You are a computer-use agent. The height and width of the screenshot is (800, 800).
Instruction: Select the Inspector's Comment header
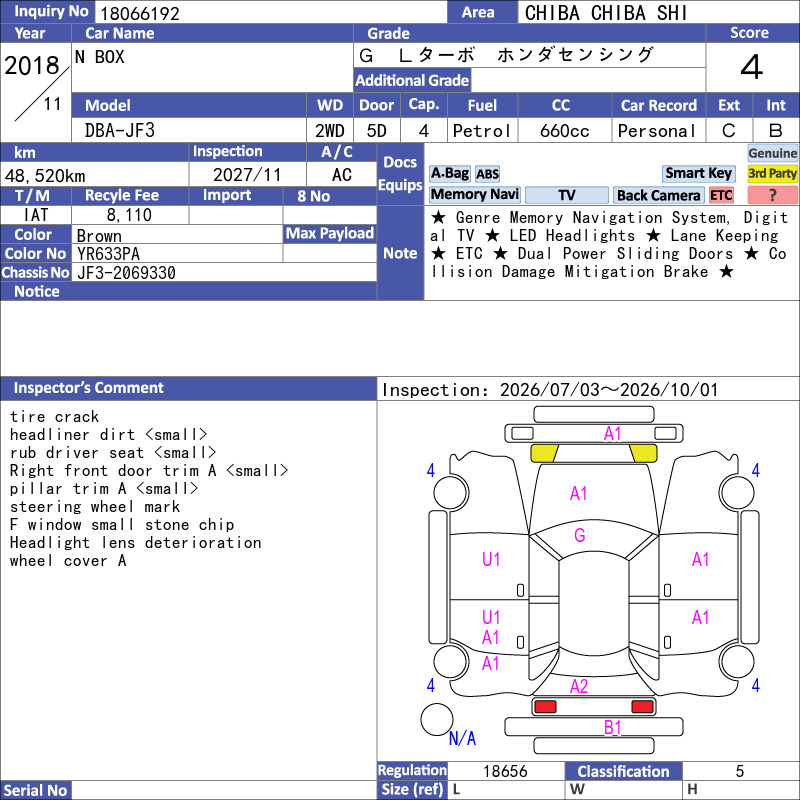(188, 388)
